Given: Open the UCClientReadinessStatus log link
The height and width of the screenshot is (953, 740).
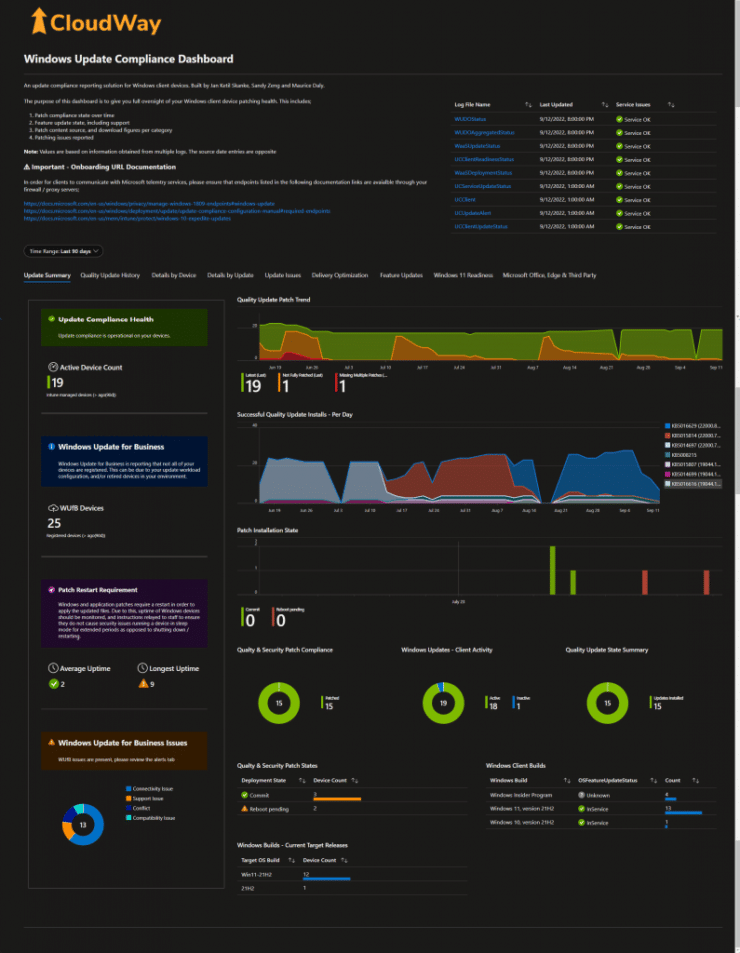Looking at the screenshot, I should (484, 159).
